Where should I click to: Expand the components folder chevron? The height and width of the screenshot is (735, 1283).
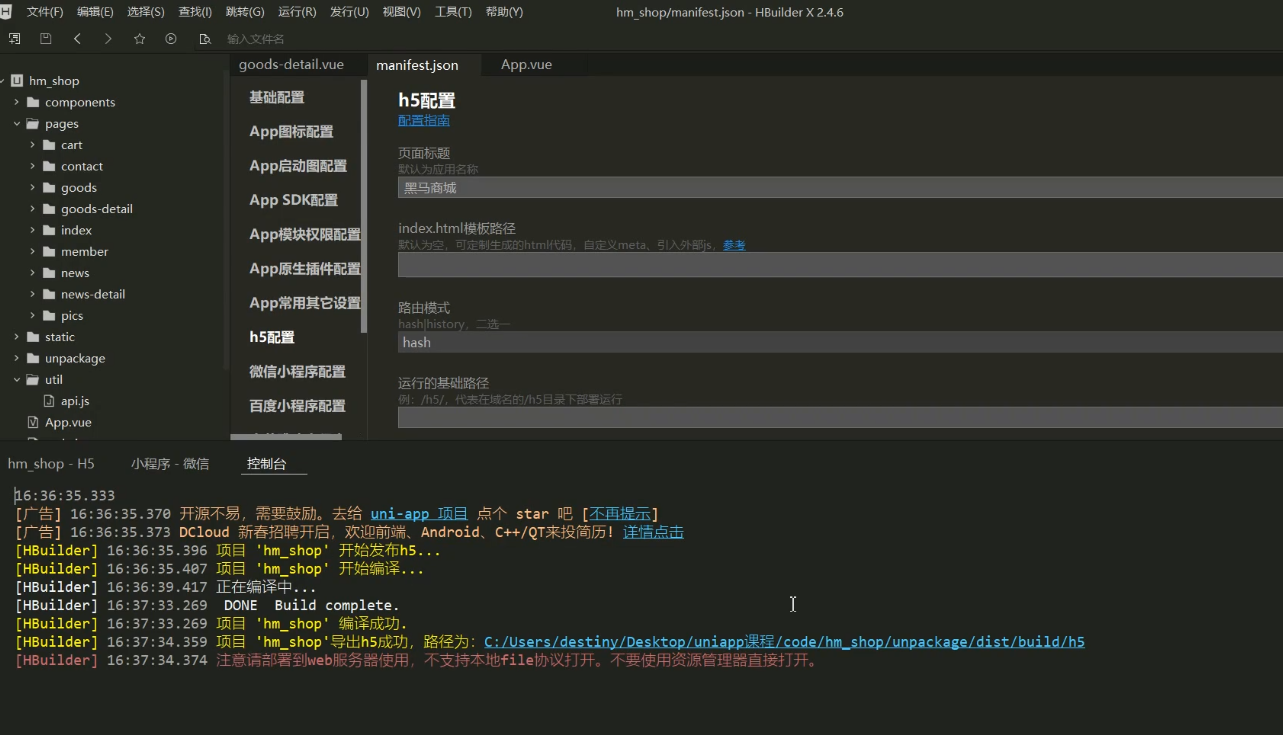(17, 102)
